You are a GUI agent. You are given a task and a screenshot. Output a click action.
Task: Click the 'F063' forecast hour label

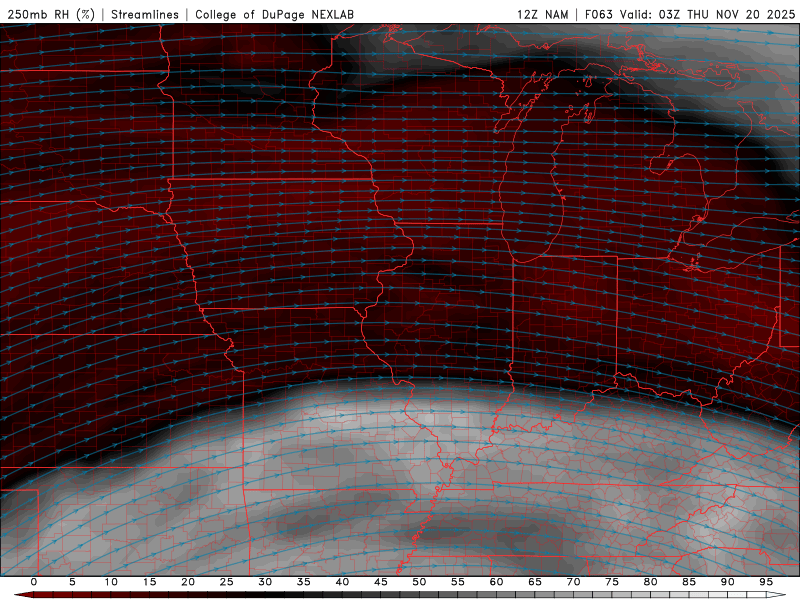598,14
